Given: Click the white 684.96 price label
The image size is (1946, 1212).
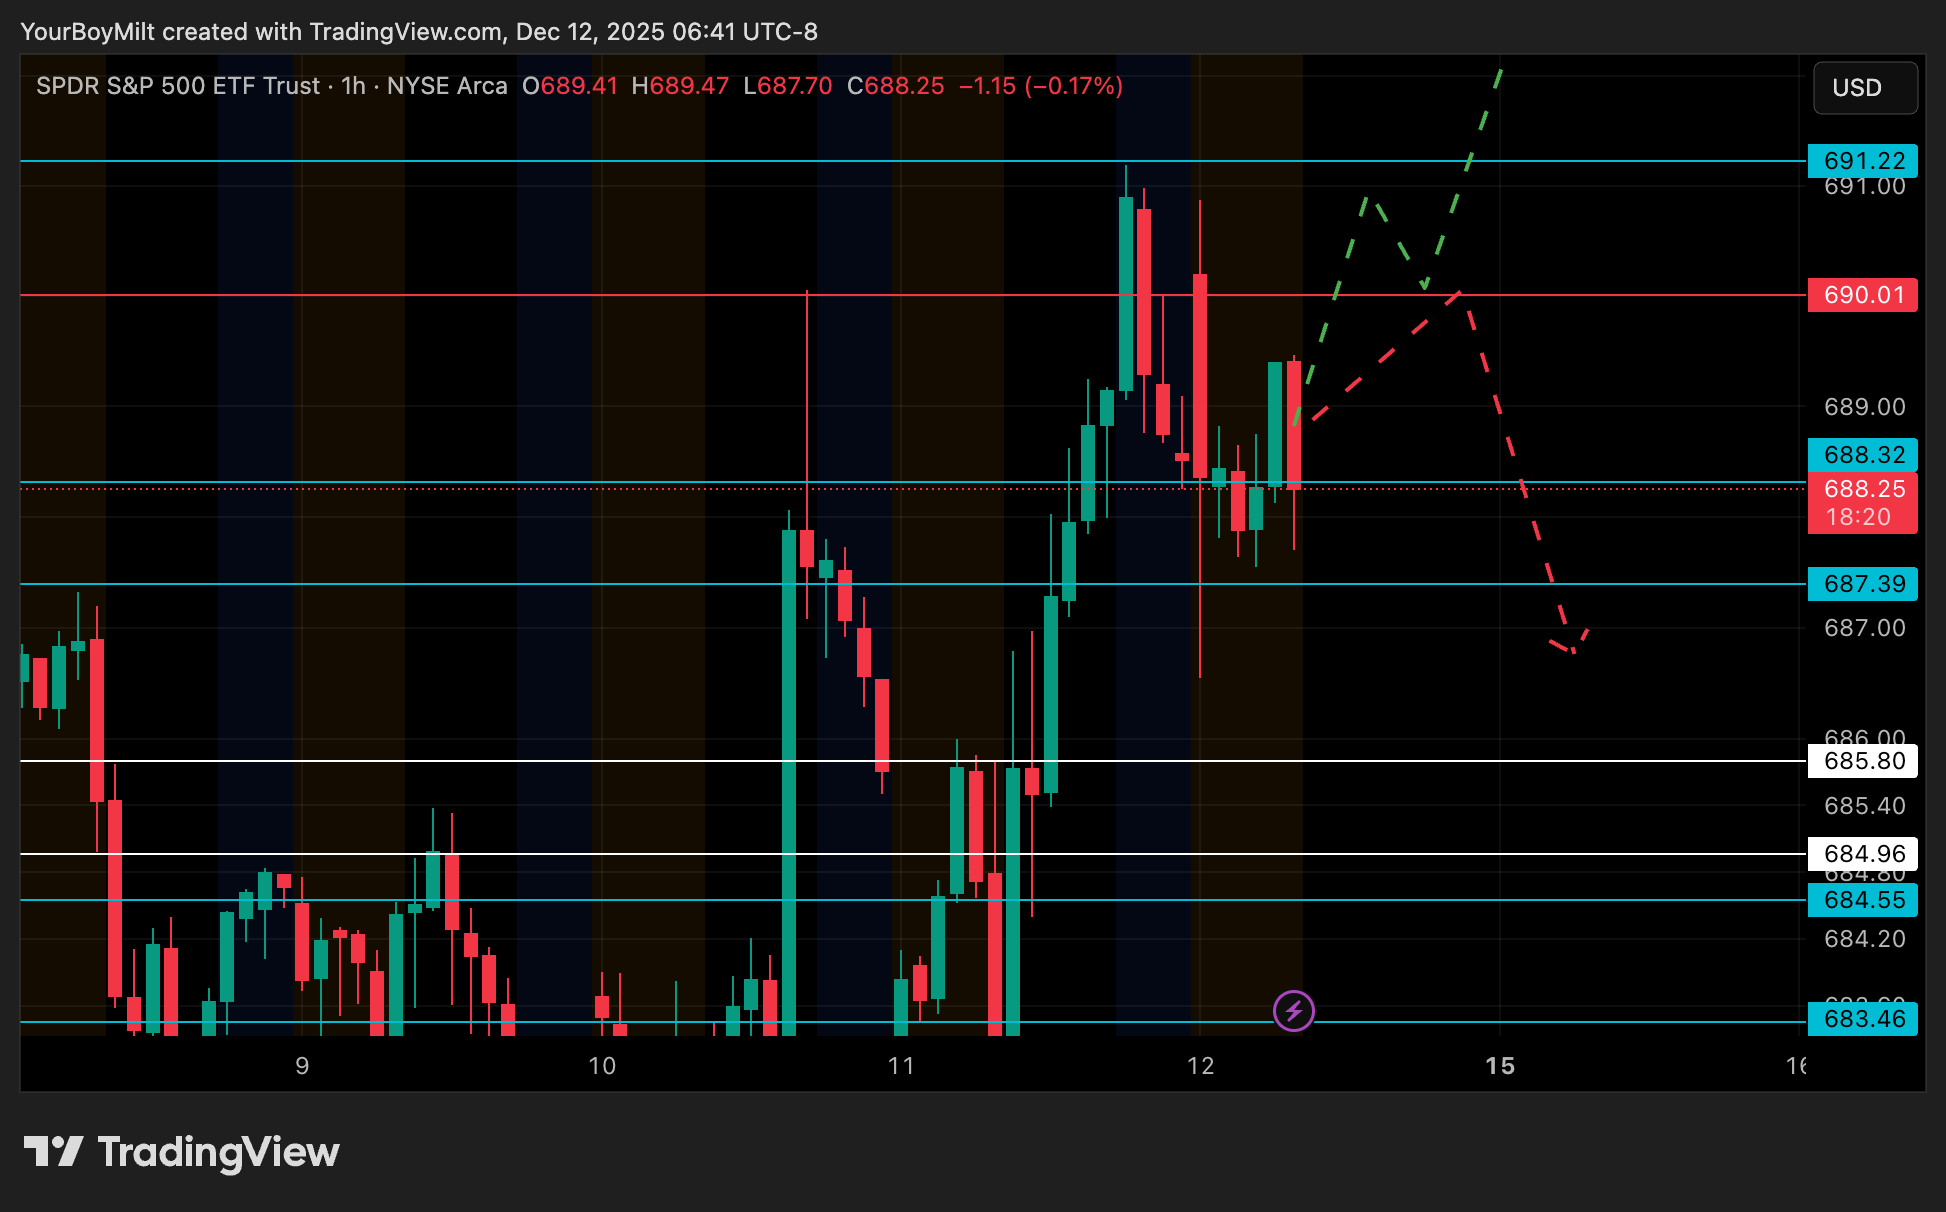Looking at the screenshot, I should (1862, 854).
